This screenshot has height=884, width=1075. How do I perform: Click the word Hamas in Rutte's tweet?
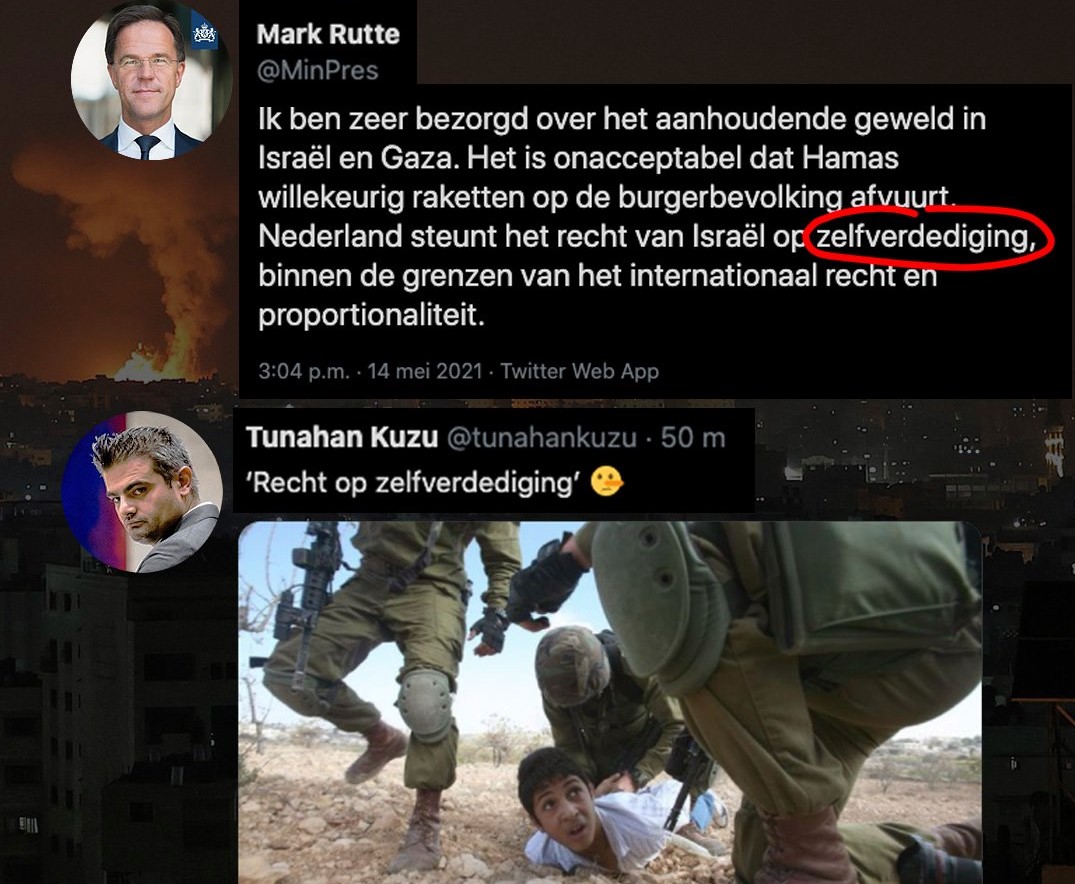click(x=850, y=158)
